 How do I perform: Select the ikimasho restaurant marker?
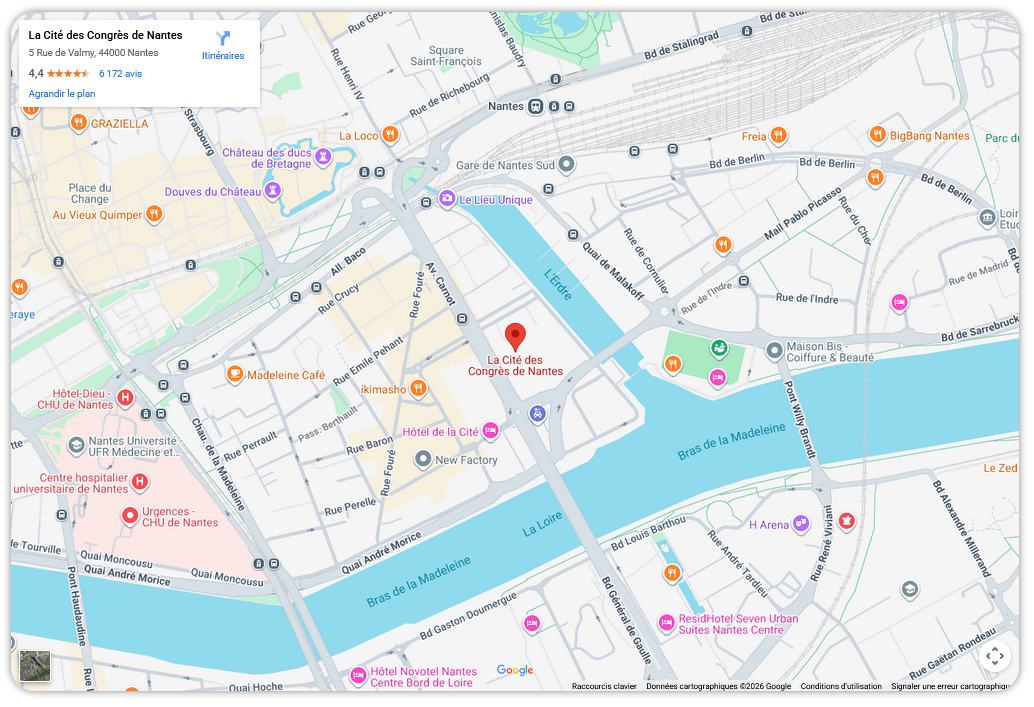[x=417, y=388]
